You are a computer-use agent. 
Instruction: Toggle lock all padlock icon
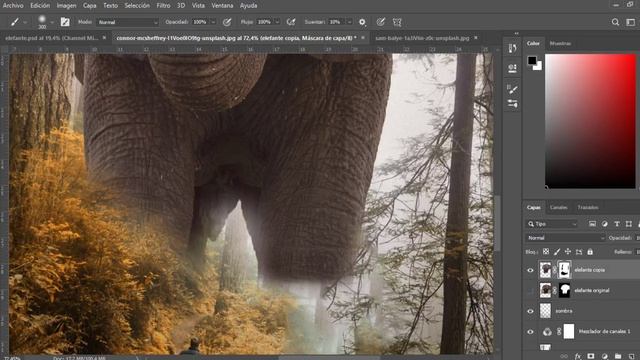coord(590,252)
